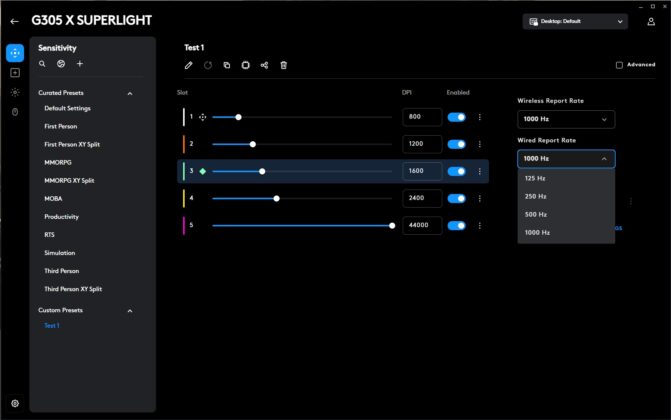The width and height of the screenshot is (671, 420).
Task: Open the Wireless Report Rate dropdown
Action: (x=566, y=119)
